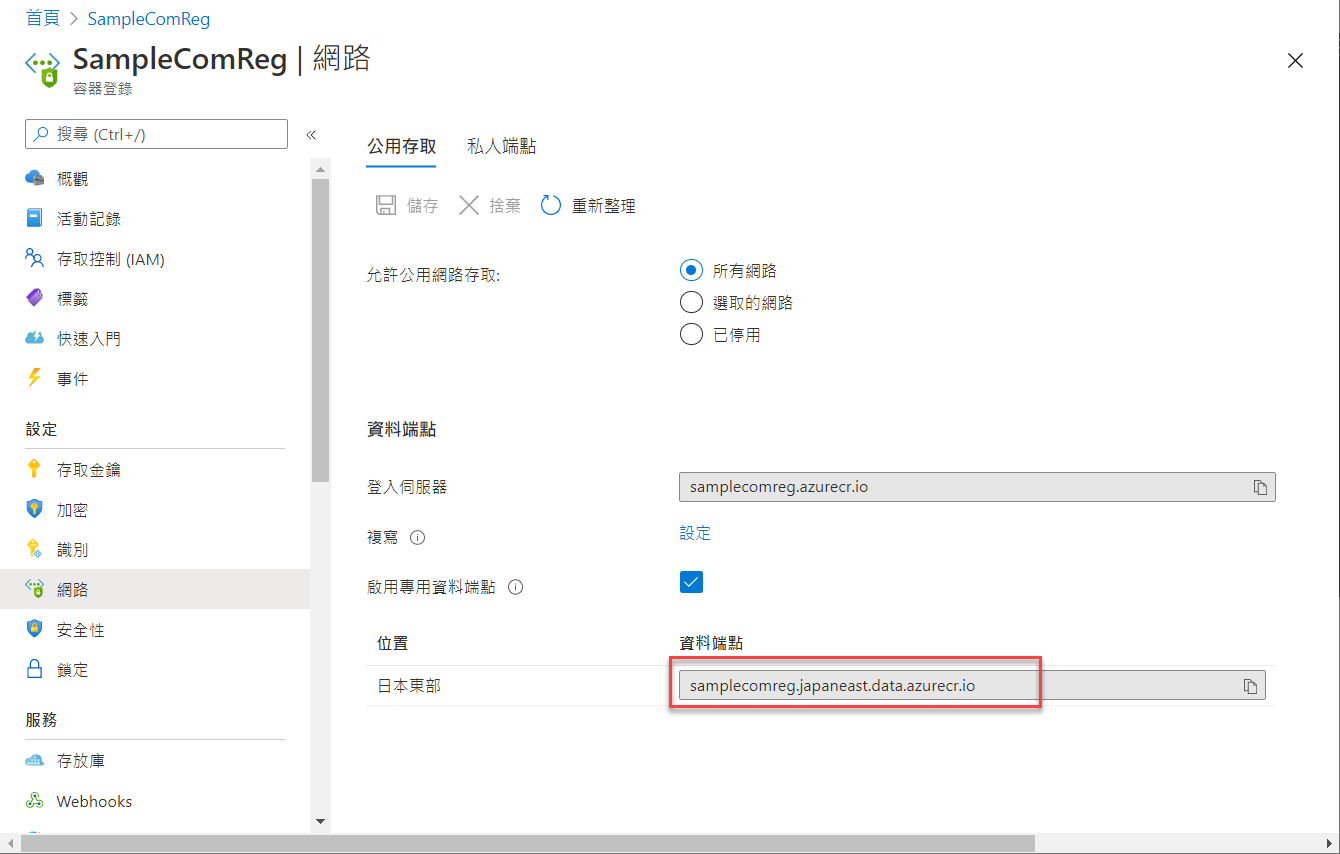The height and width of the screenshot is (854, 1340).
Task: Click the 活動記錄 log icon
Action: (x=35, y=218)
